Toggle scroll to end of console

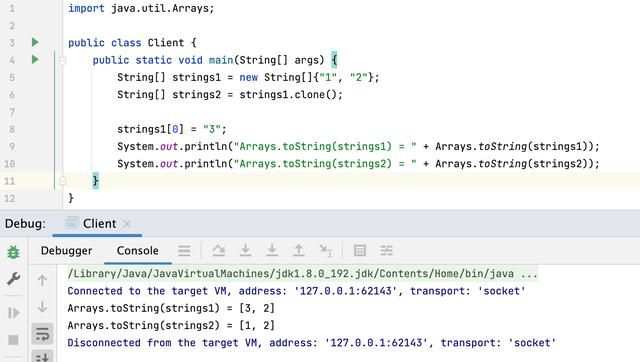[x=42, y=357]
